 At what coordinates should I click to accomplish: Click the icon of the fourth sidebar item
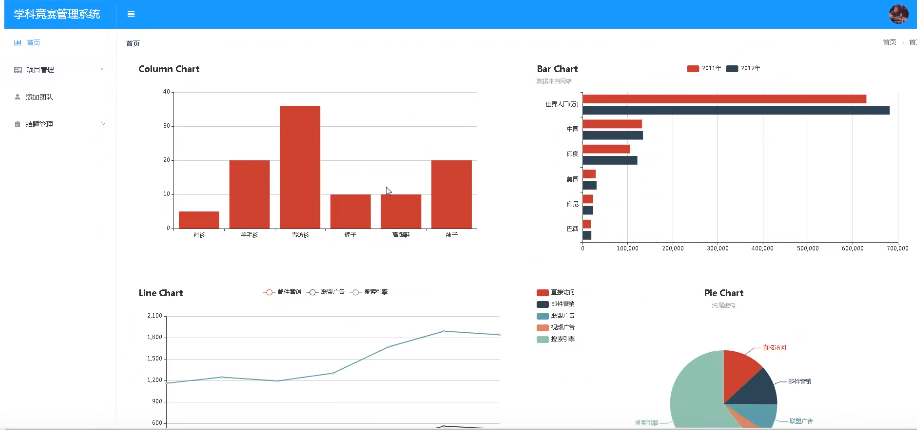[x=18, y=124]
